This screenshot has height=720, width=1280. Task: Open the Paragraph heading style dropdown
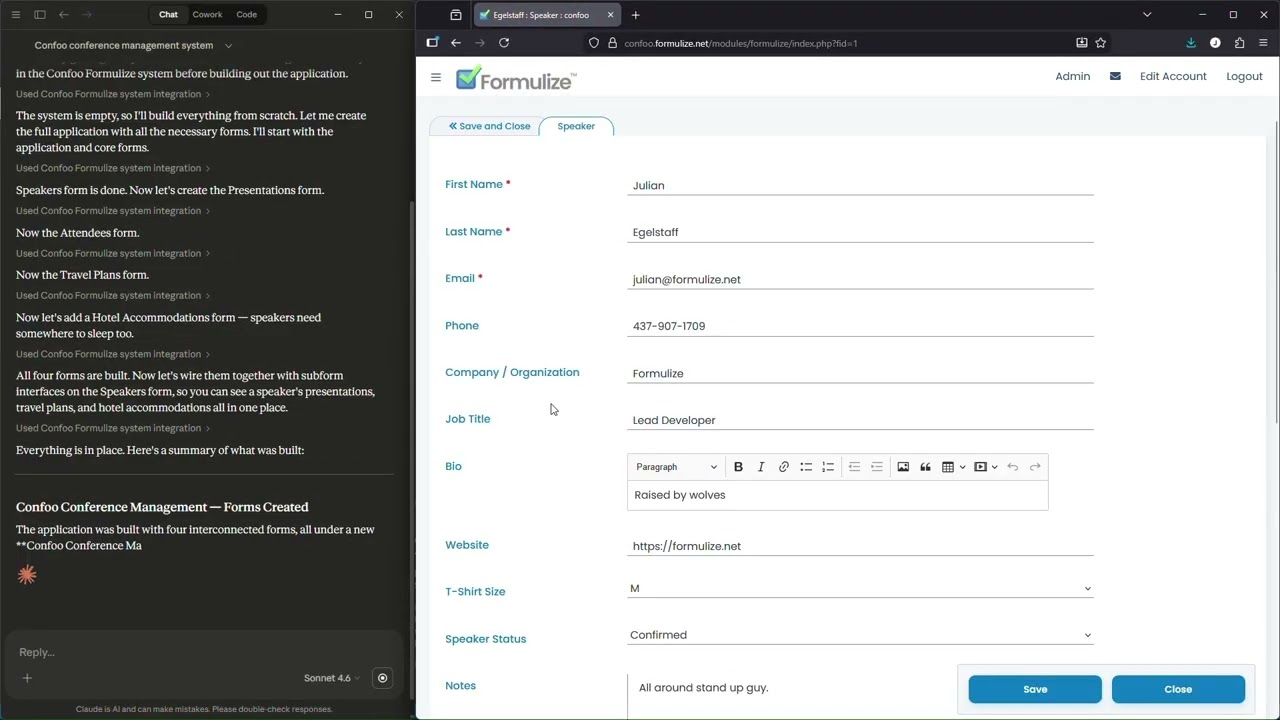[676, 467]
